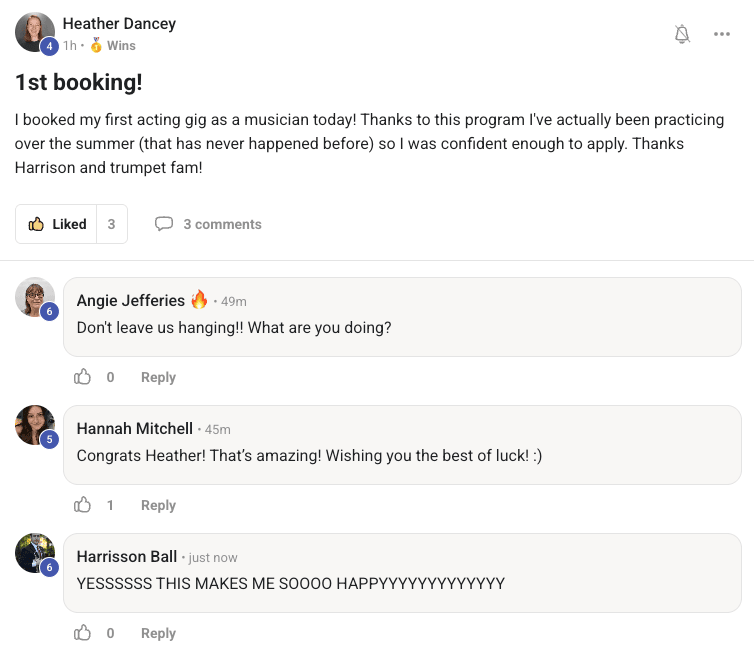Viewport: 754px width, 651px height.
Task: Open Harrisson Ball's avatar
Action: click(34, 553)
